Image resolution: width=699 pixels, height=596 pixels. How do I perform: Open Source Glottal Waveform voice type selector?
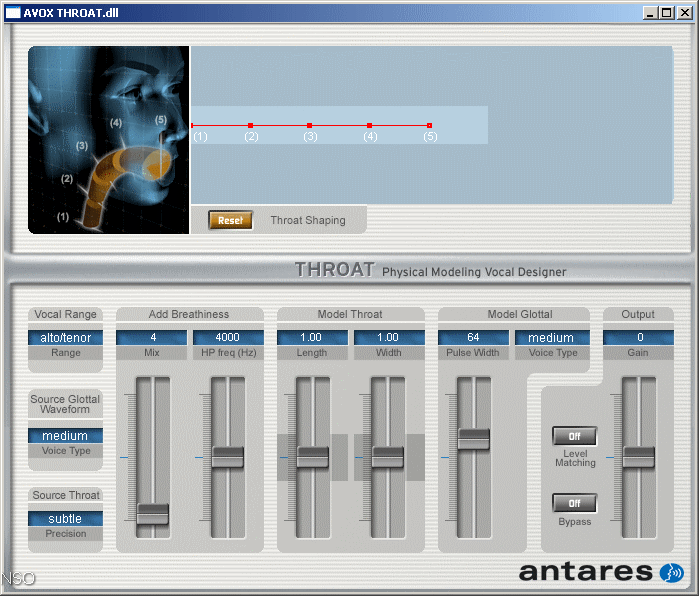pos(66,436)
